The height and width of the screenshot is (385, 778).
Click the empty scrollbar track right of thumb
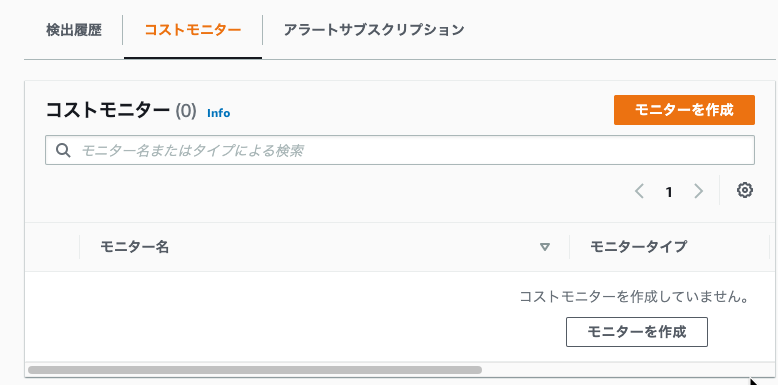615,370
